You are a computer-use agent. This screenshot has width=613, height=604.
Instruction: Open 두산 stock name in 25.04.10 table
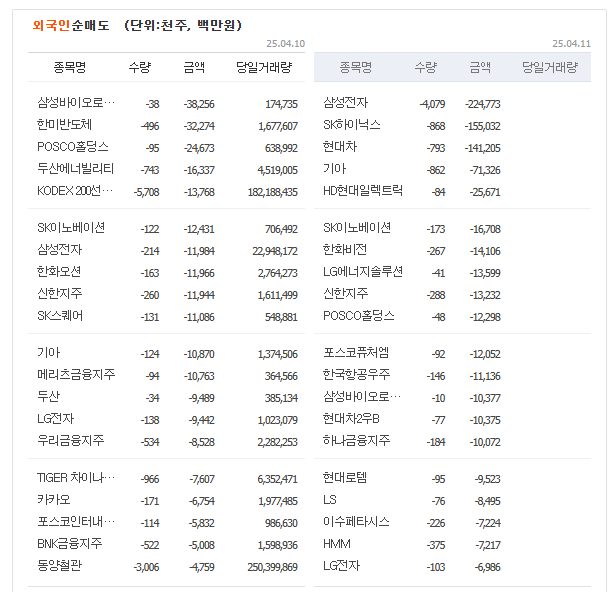(48, 396)
